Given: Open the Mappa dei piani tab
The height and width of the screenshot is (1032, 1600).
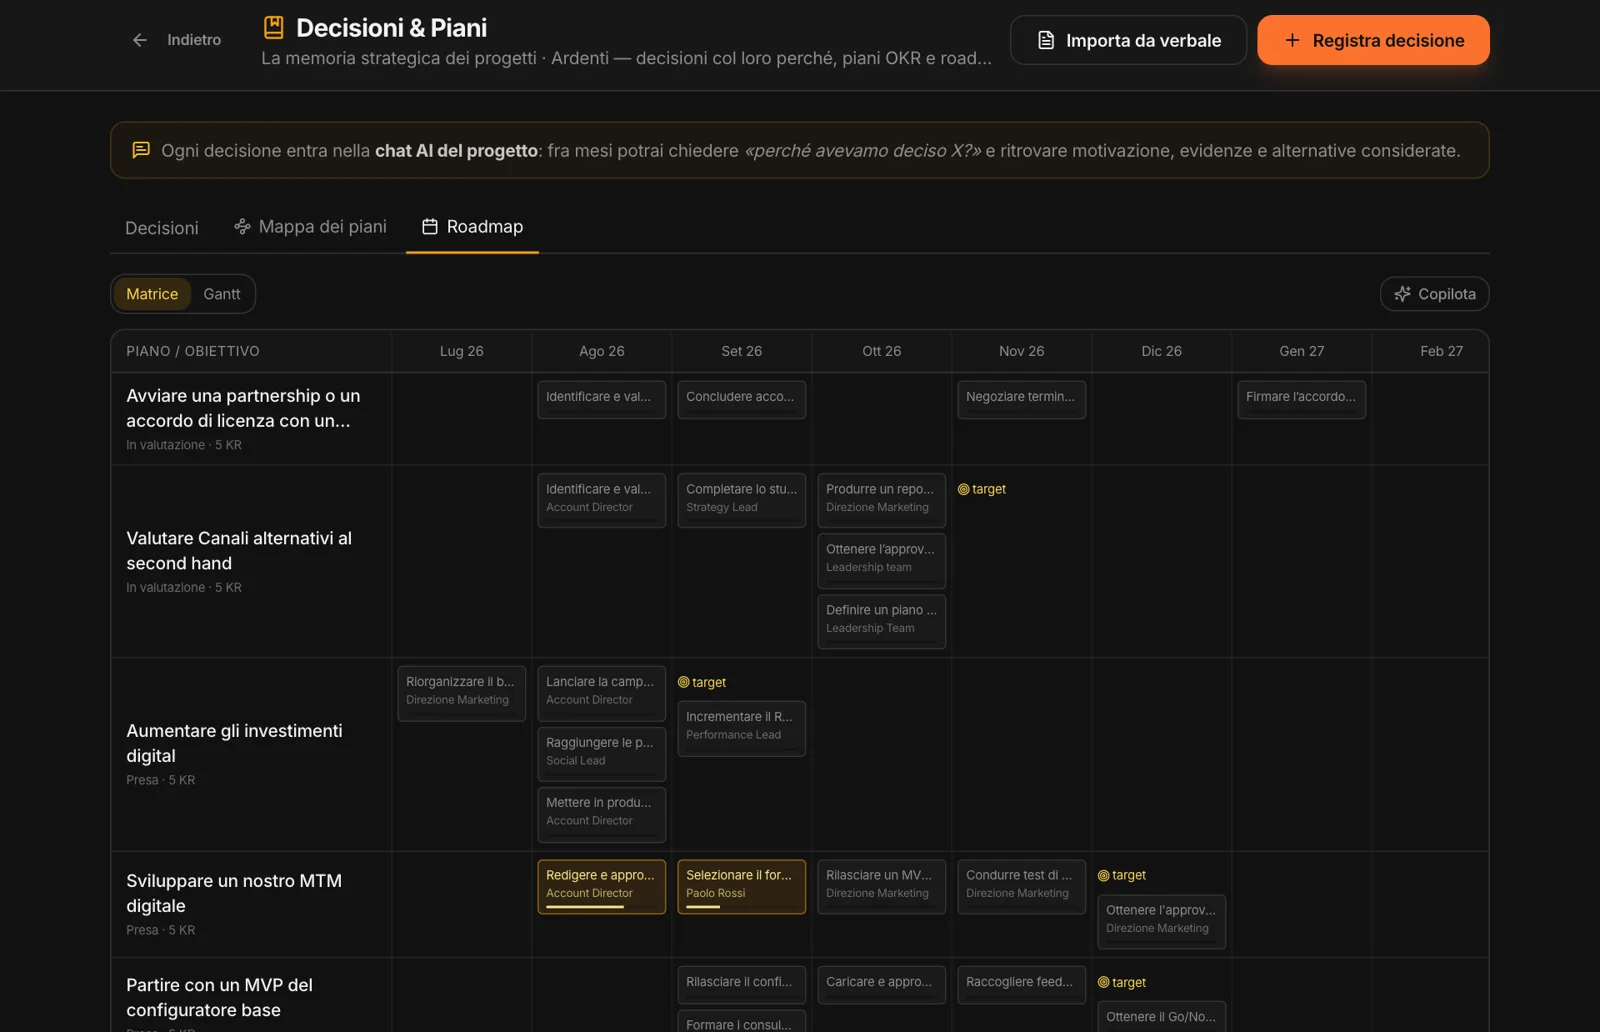Looking at the screenshot, I should tap(310, 227).
